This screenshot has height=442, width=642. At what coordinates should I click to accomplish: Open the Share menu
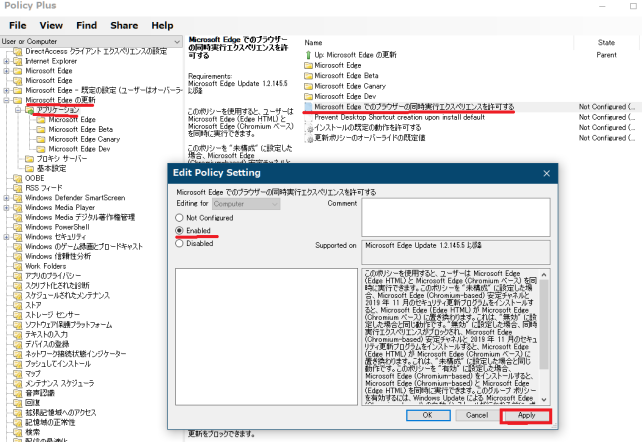click(x=124, y=25)
